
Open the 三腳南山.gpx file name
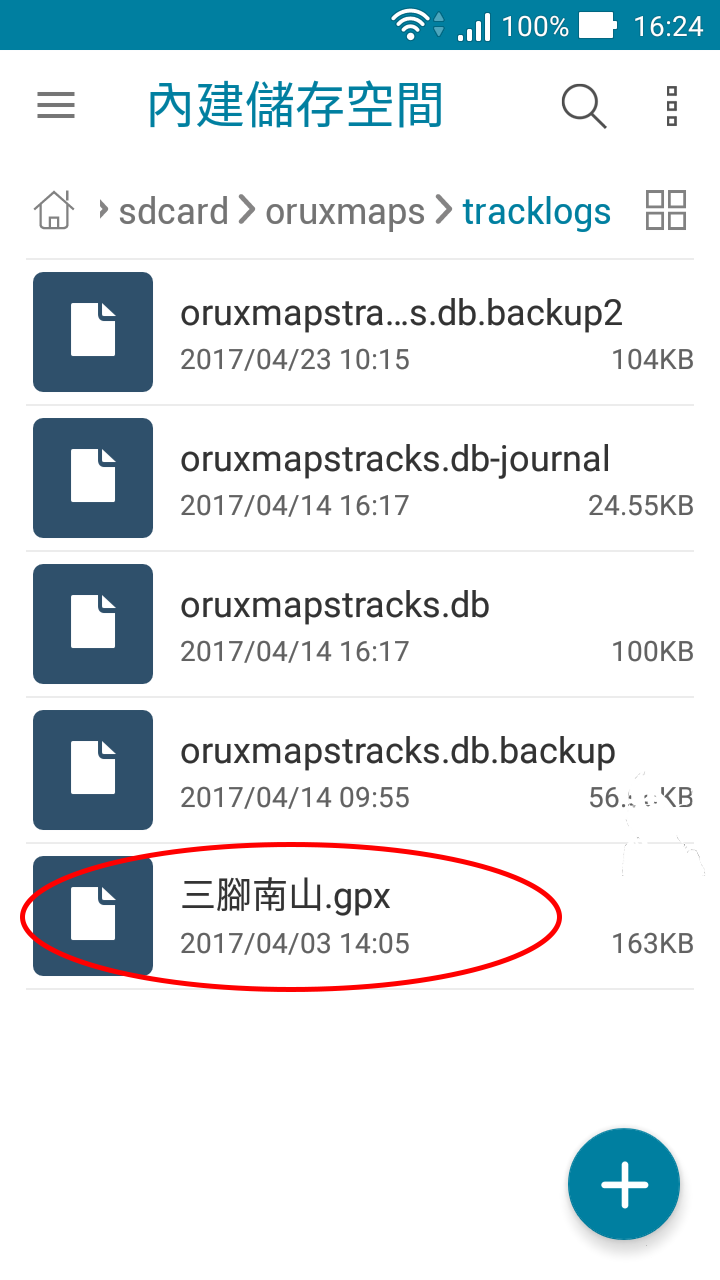(285, 896)
